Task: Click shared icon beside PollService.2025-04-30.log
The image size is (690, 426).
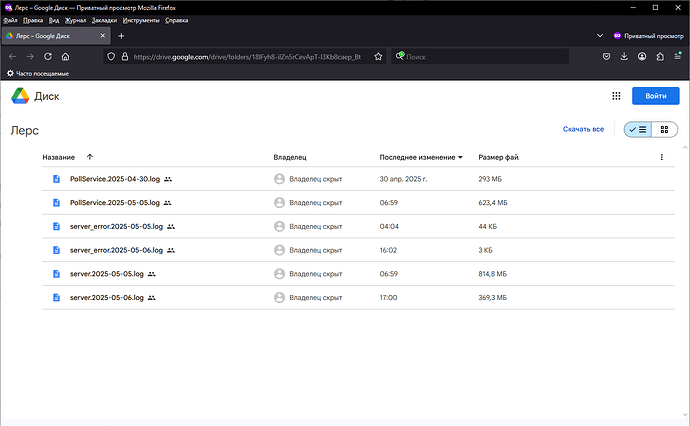Action: [x=168, y=179]
